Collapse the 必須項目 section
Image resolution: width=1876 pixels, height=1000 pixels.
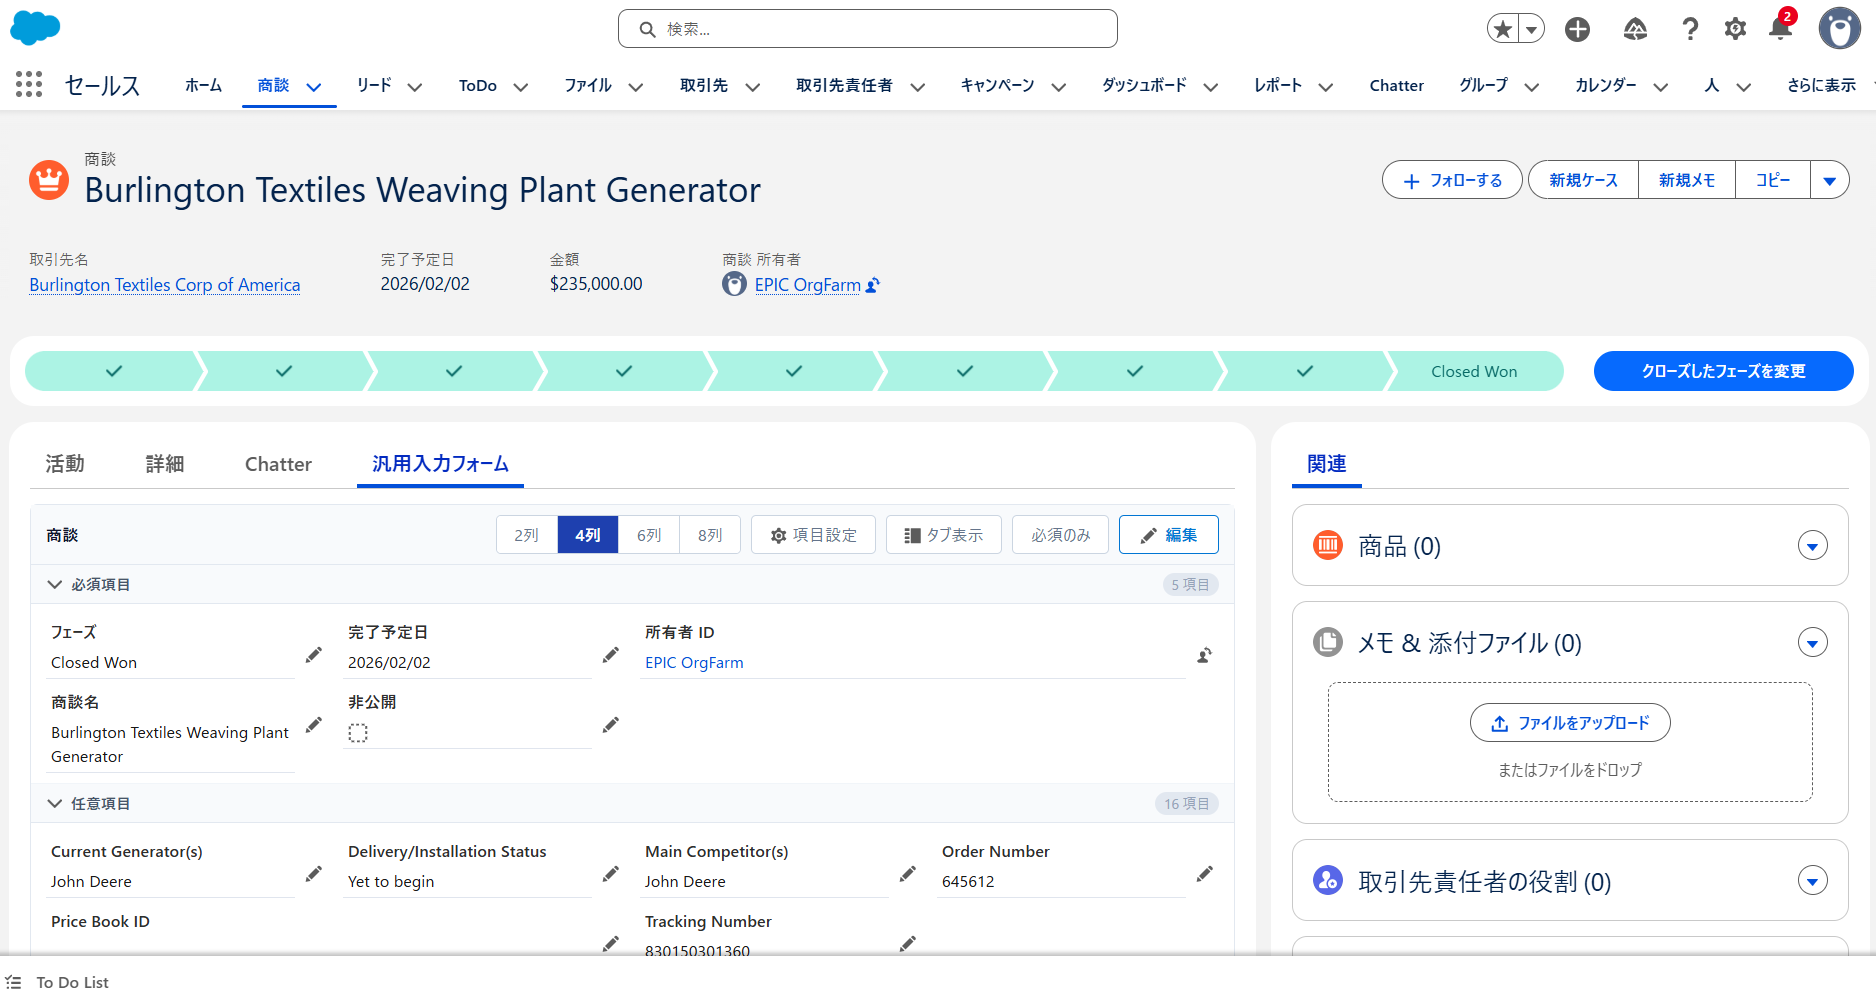tap(55, 584)
